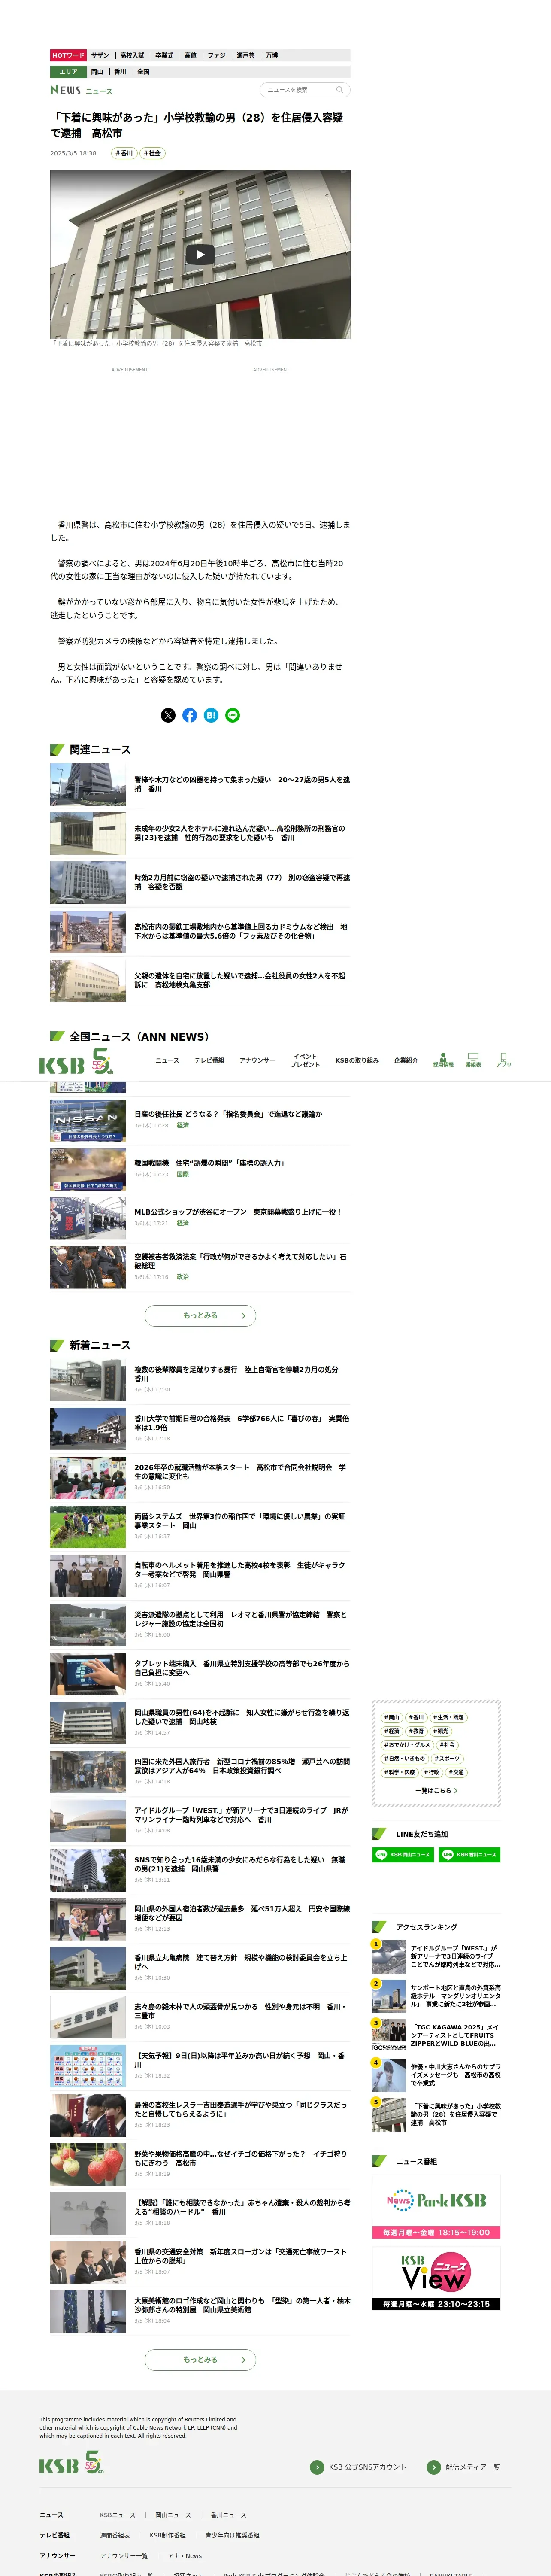The width and height of the screenshot is (551, 2576).
Task: Click the #社会 tag under the headline
Action: [151, 153]
